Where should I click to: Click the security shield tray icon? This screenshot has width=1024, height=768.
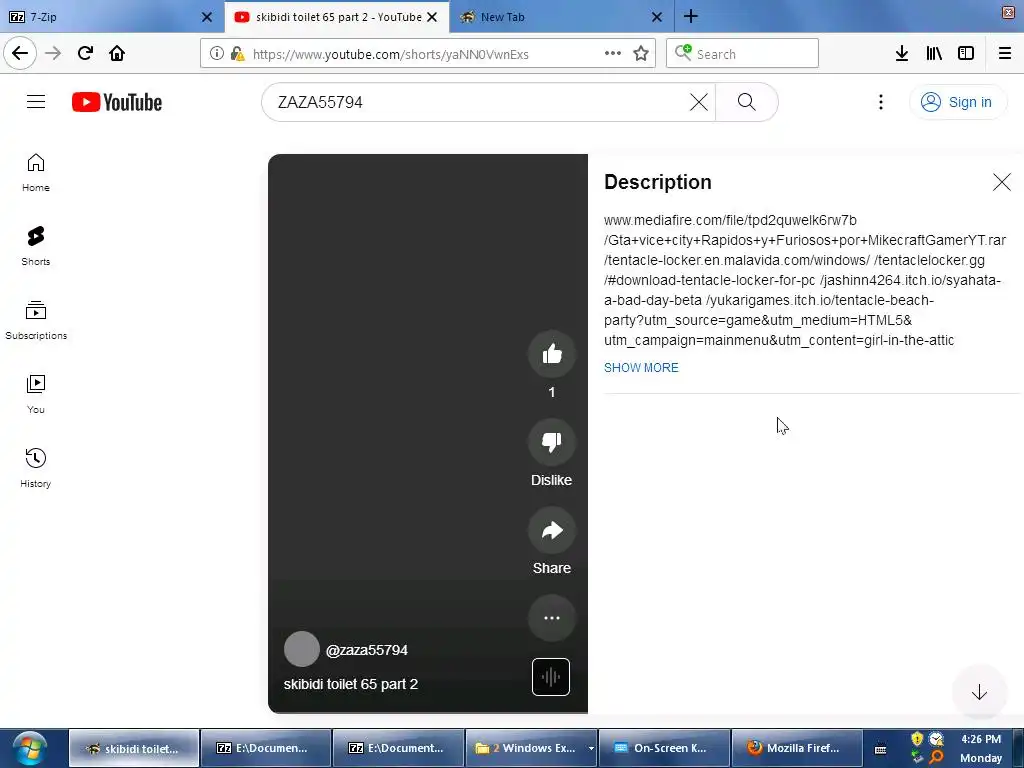917,739
